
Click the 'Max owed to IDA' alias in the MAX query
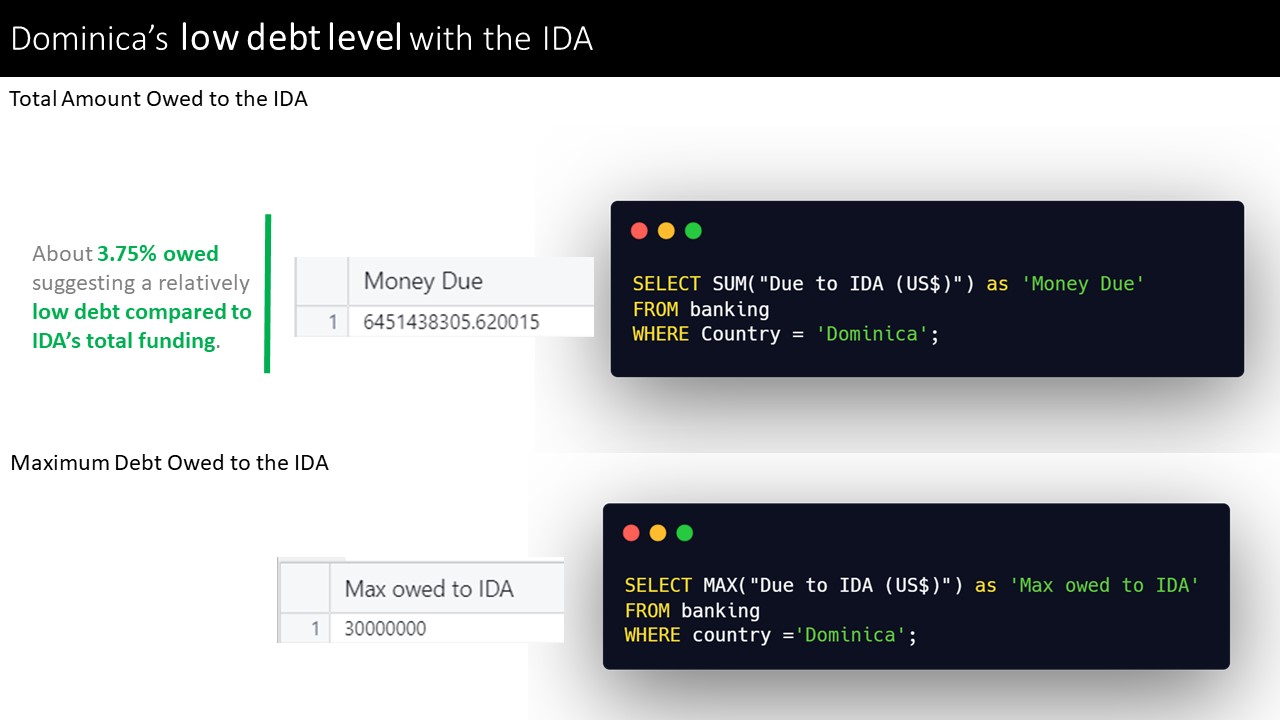1103,585
